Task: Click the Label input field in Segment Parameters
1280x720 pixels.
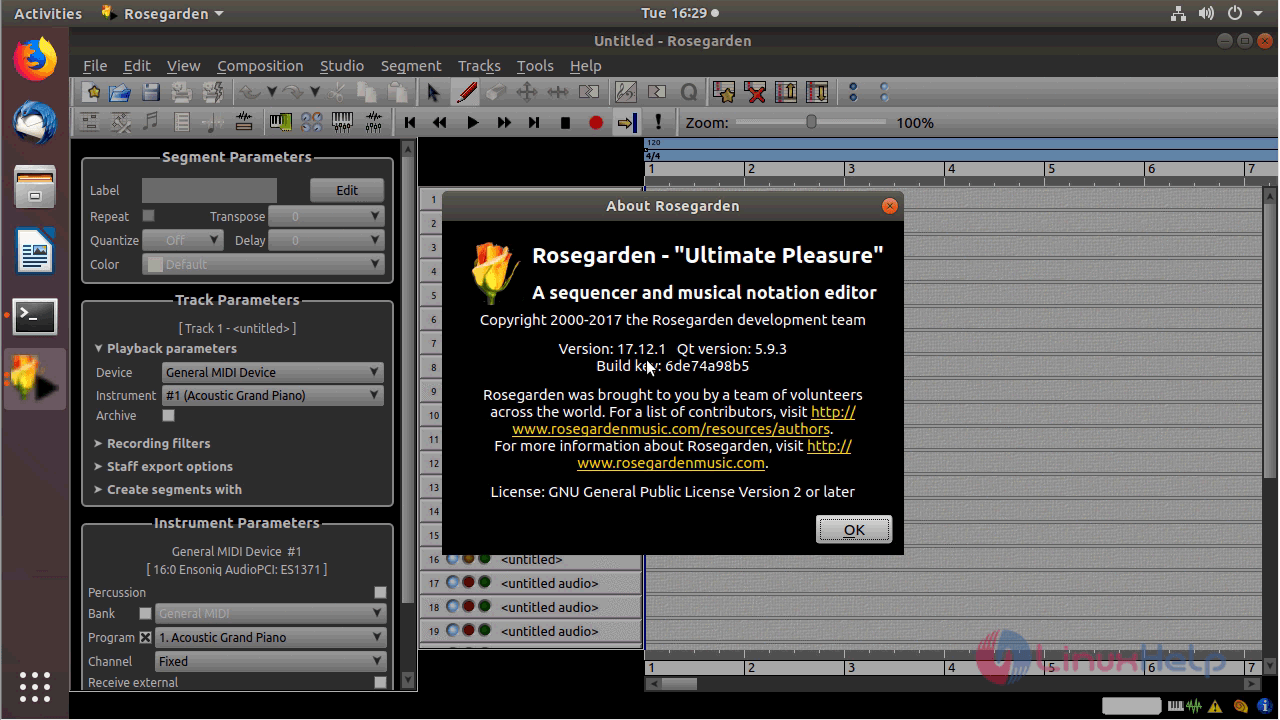Action: click(x=209, y=190)
